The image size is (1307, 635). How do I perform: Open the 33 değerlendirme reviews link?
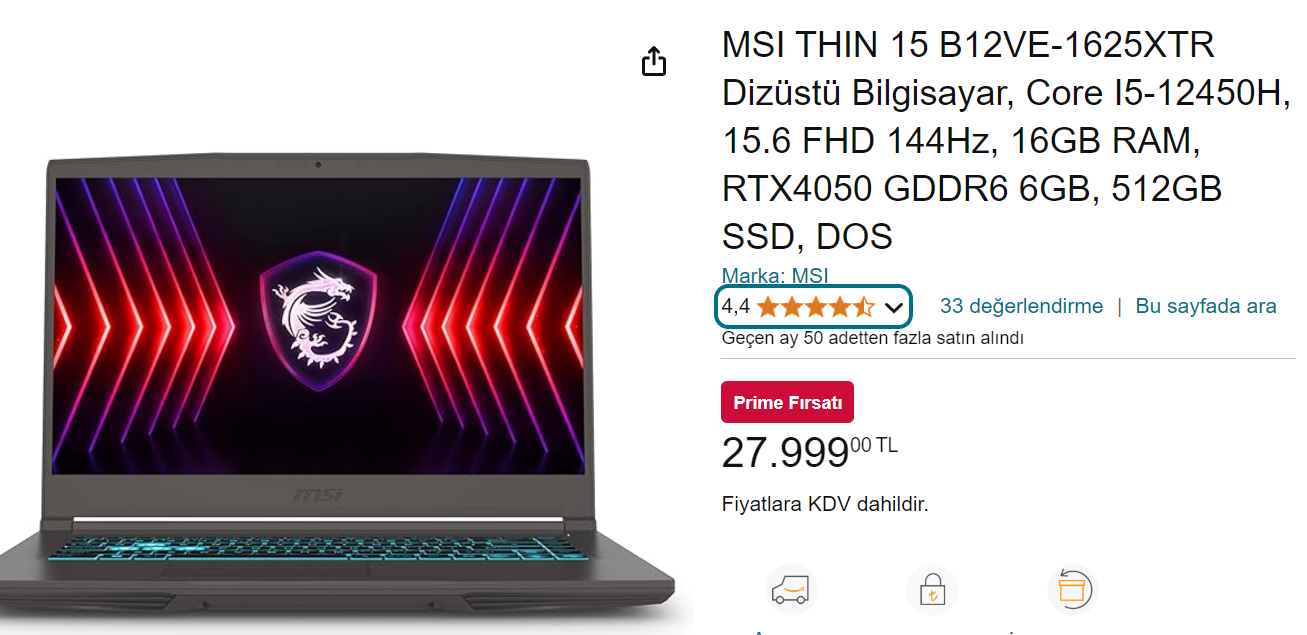(x=1021, y=306)
